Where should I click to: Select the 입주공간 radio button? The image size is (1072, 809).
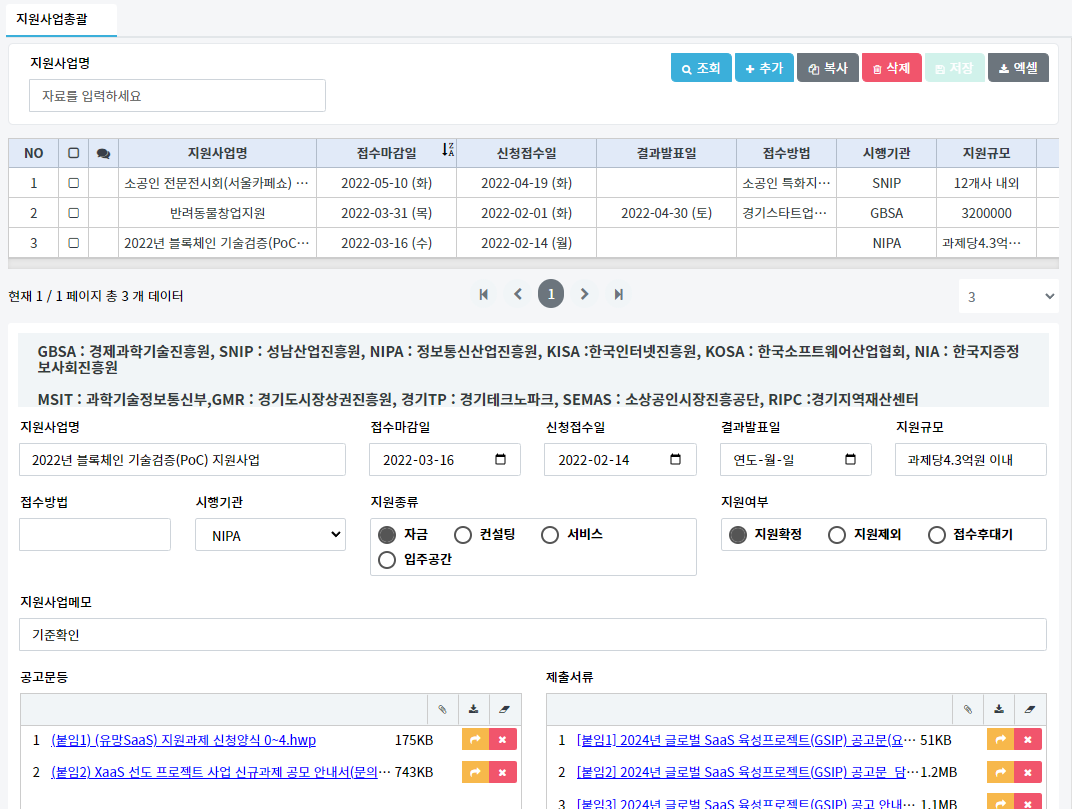click(387, 560)
